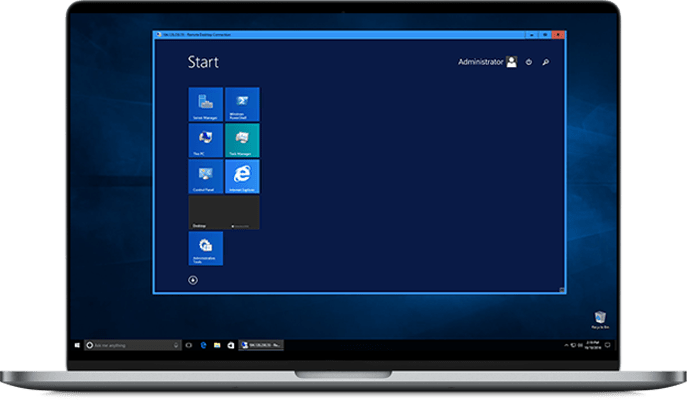Click the power icon on Start screen

528,62
